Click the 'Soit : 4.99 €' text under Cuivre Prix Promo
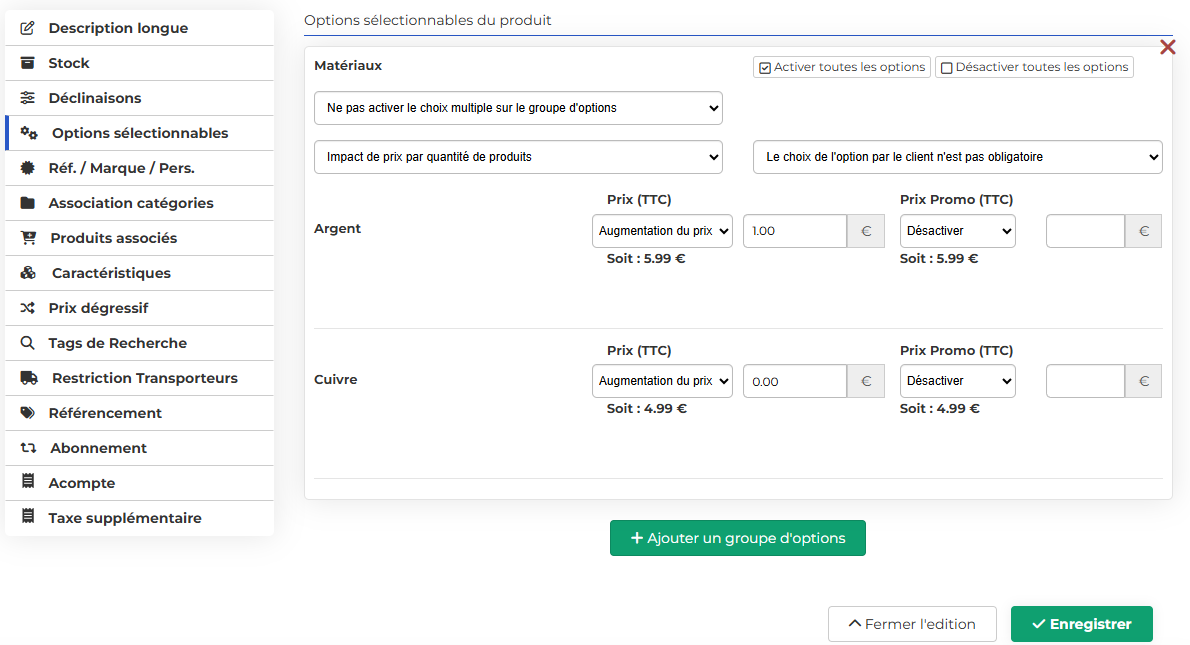This screenshot has width=1190, height=645. [x=940, y=409]
